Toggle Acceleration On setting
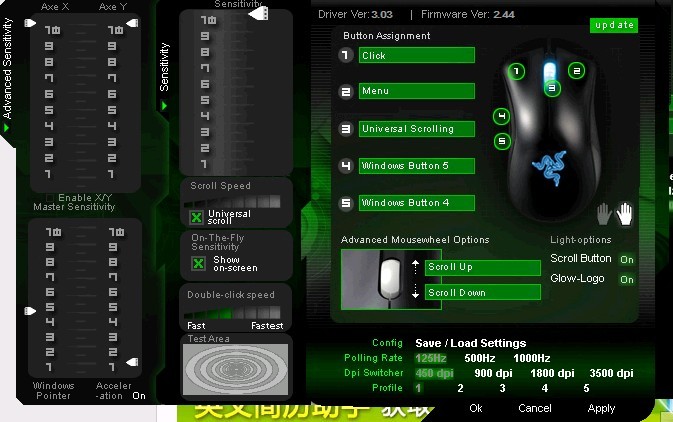This screenshot has width=673, height=422. [139, 396]
